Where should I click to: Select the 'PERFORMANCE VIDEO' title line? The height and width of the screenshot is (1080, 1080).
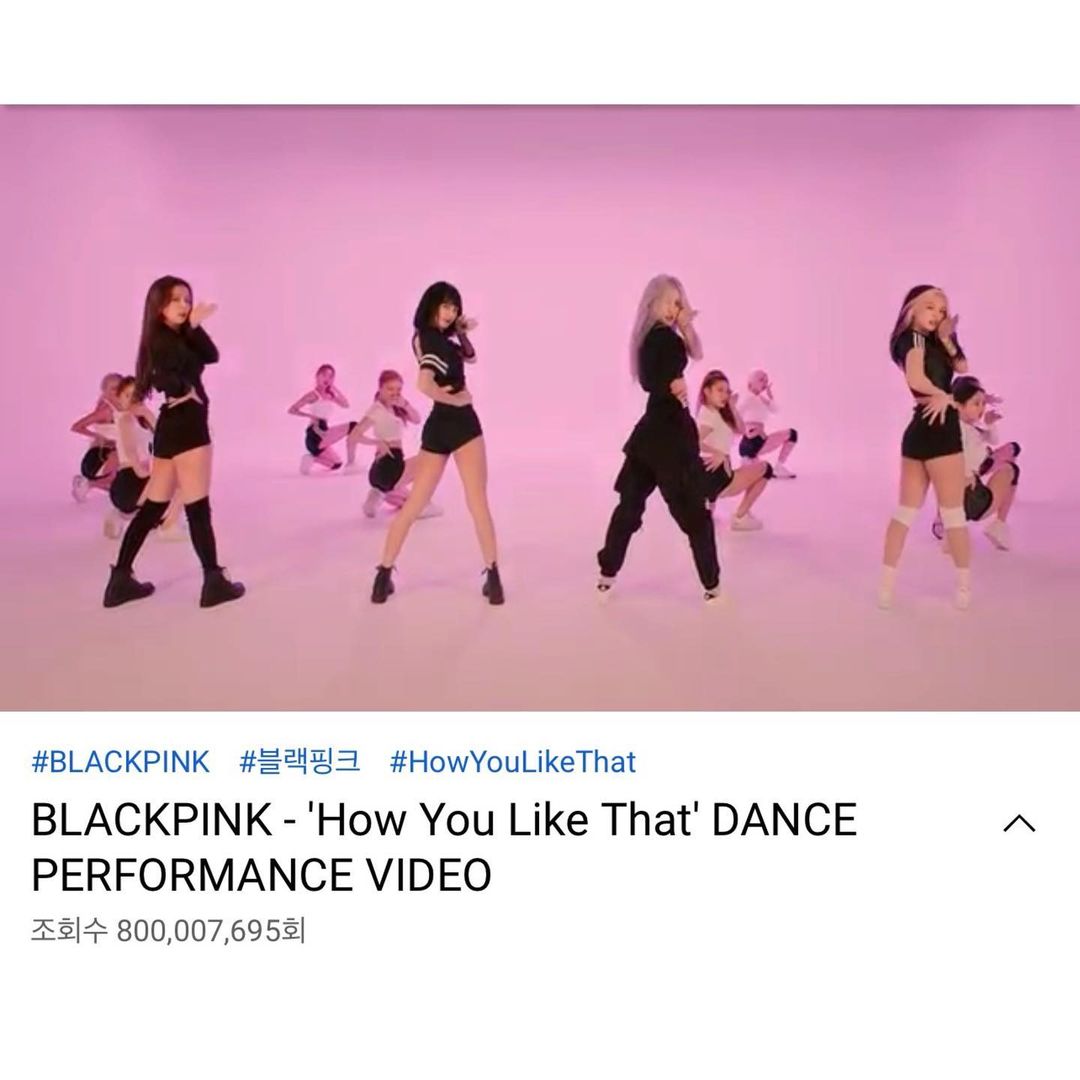(x=262, y=875)
